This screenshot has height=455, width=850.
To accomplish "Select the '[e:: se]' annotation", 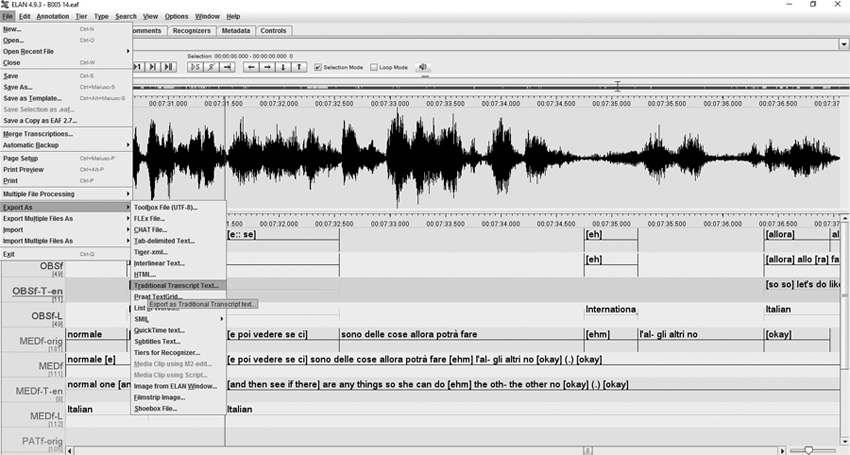I will 282,235.
